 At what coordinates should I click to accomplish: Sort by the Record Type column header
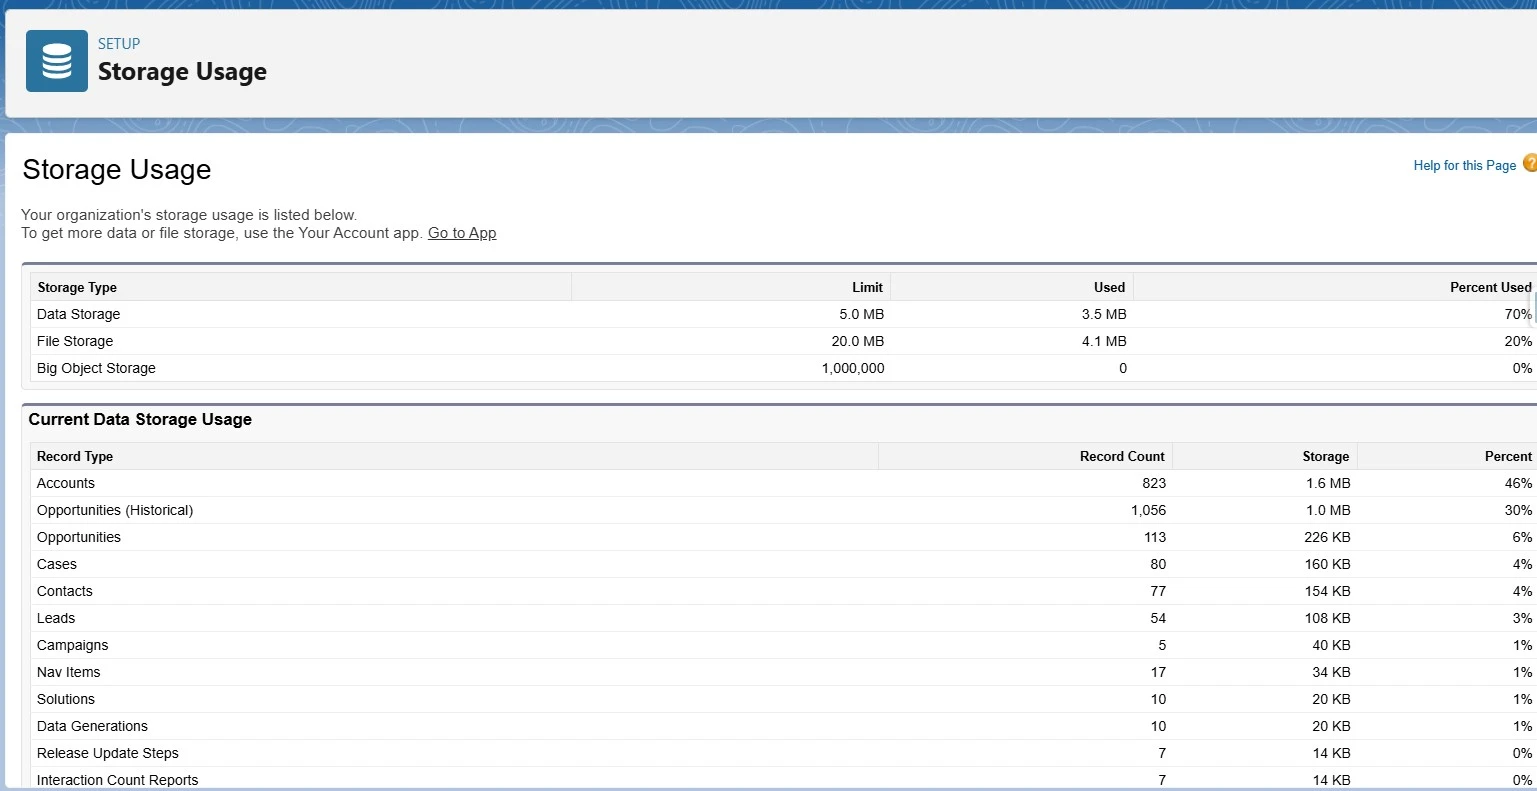point(74,456)
